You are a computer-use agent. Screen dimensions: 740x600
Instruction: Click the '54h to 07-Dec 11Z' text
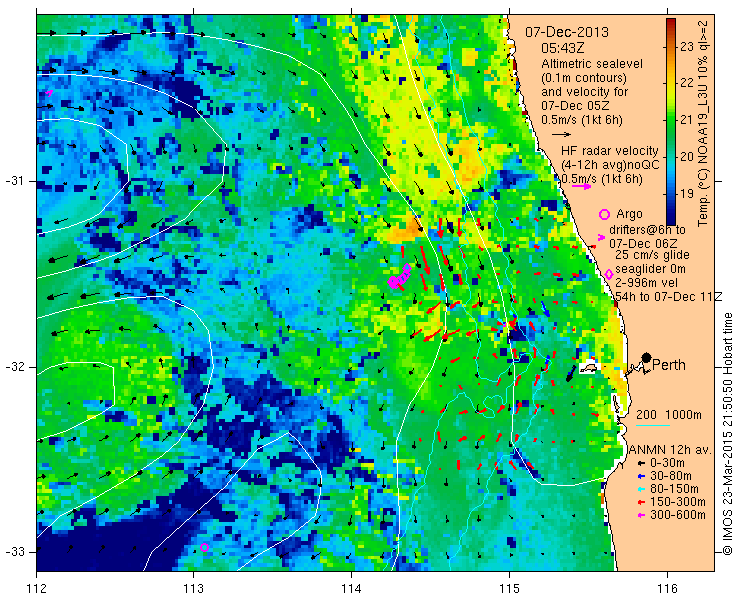(x=669, y=296)
